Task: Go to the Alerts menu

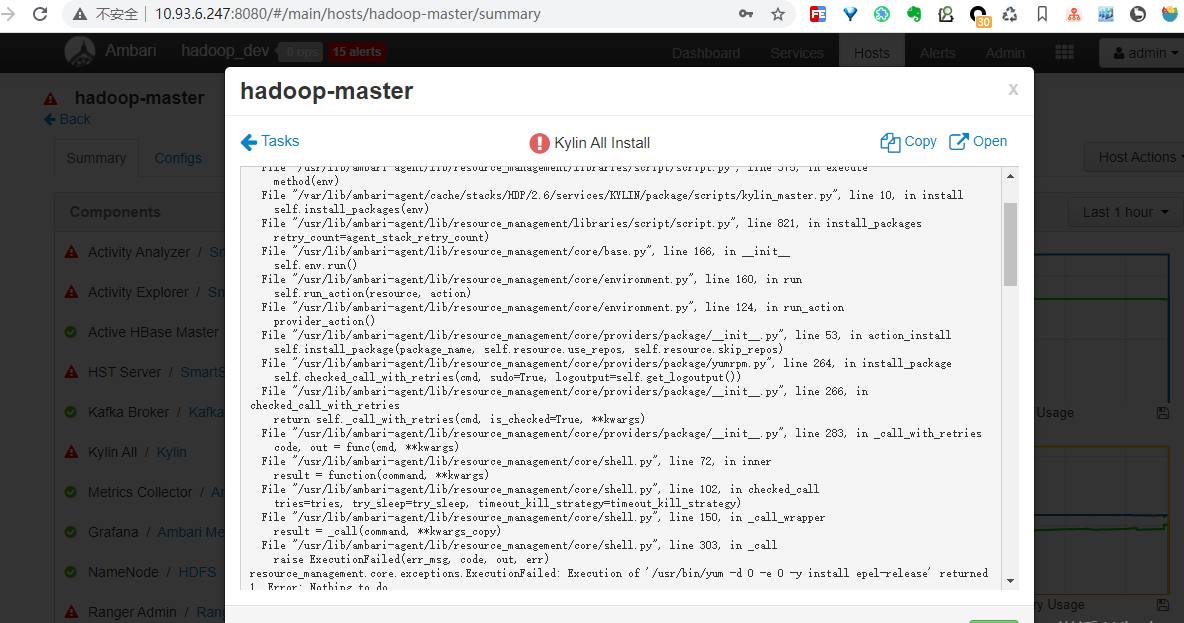Action: [937, 53]
